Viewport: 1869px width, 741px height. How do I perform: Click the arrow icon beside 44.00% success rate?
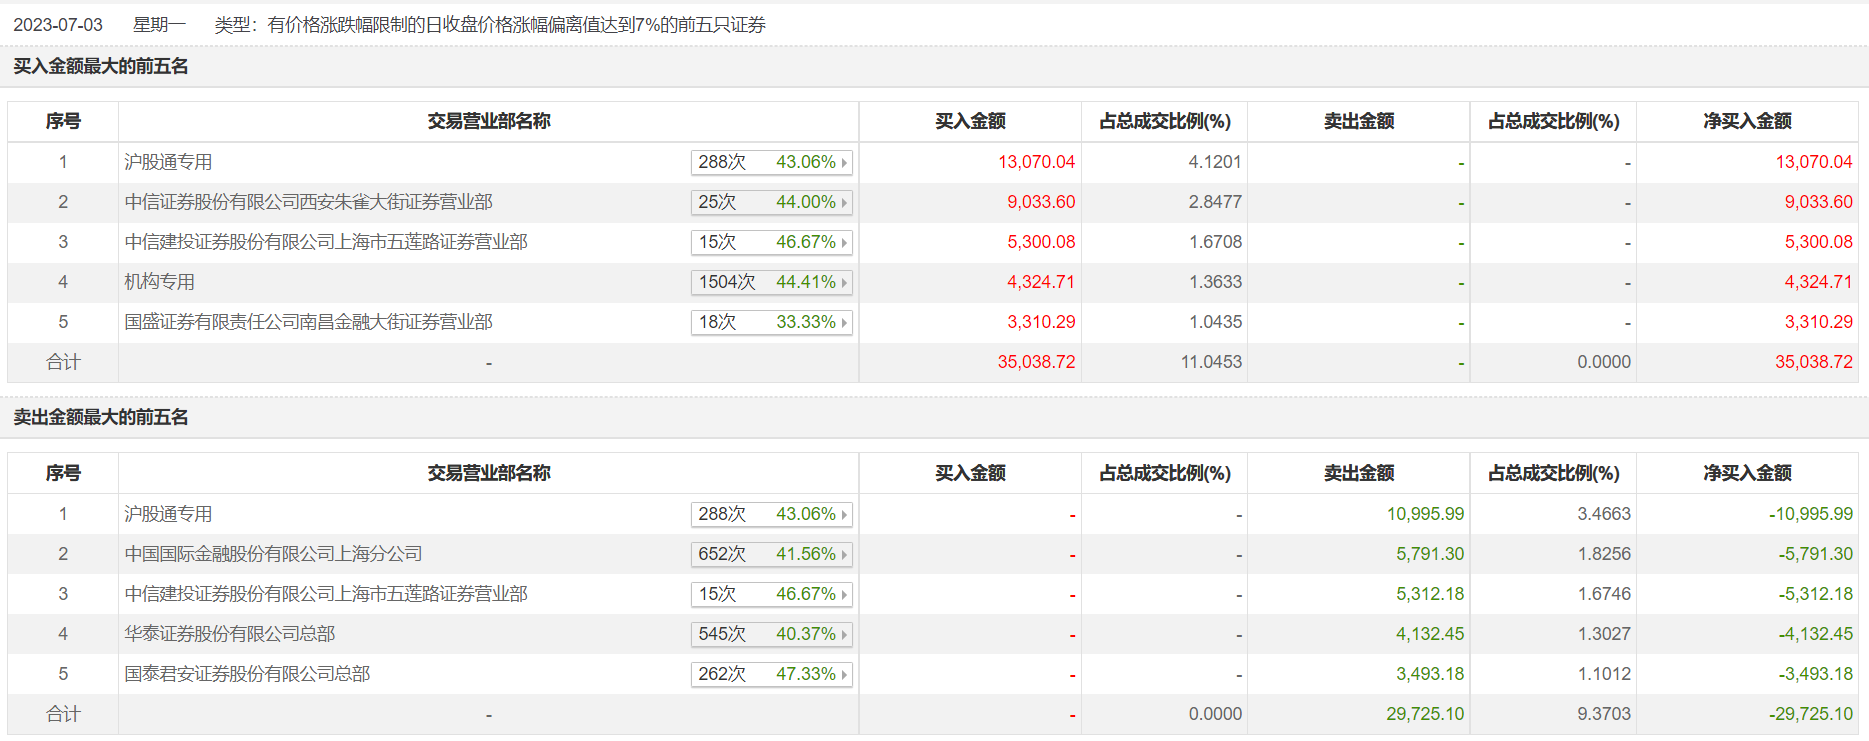(844, 203)
